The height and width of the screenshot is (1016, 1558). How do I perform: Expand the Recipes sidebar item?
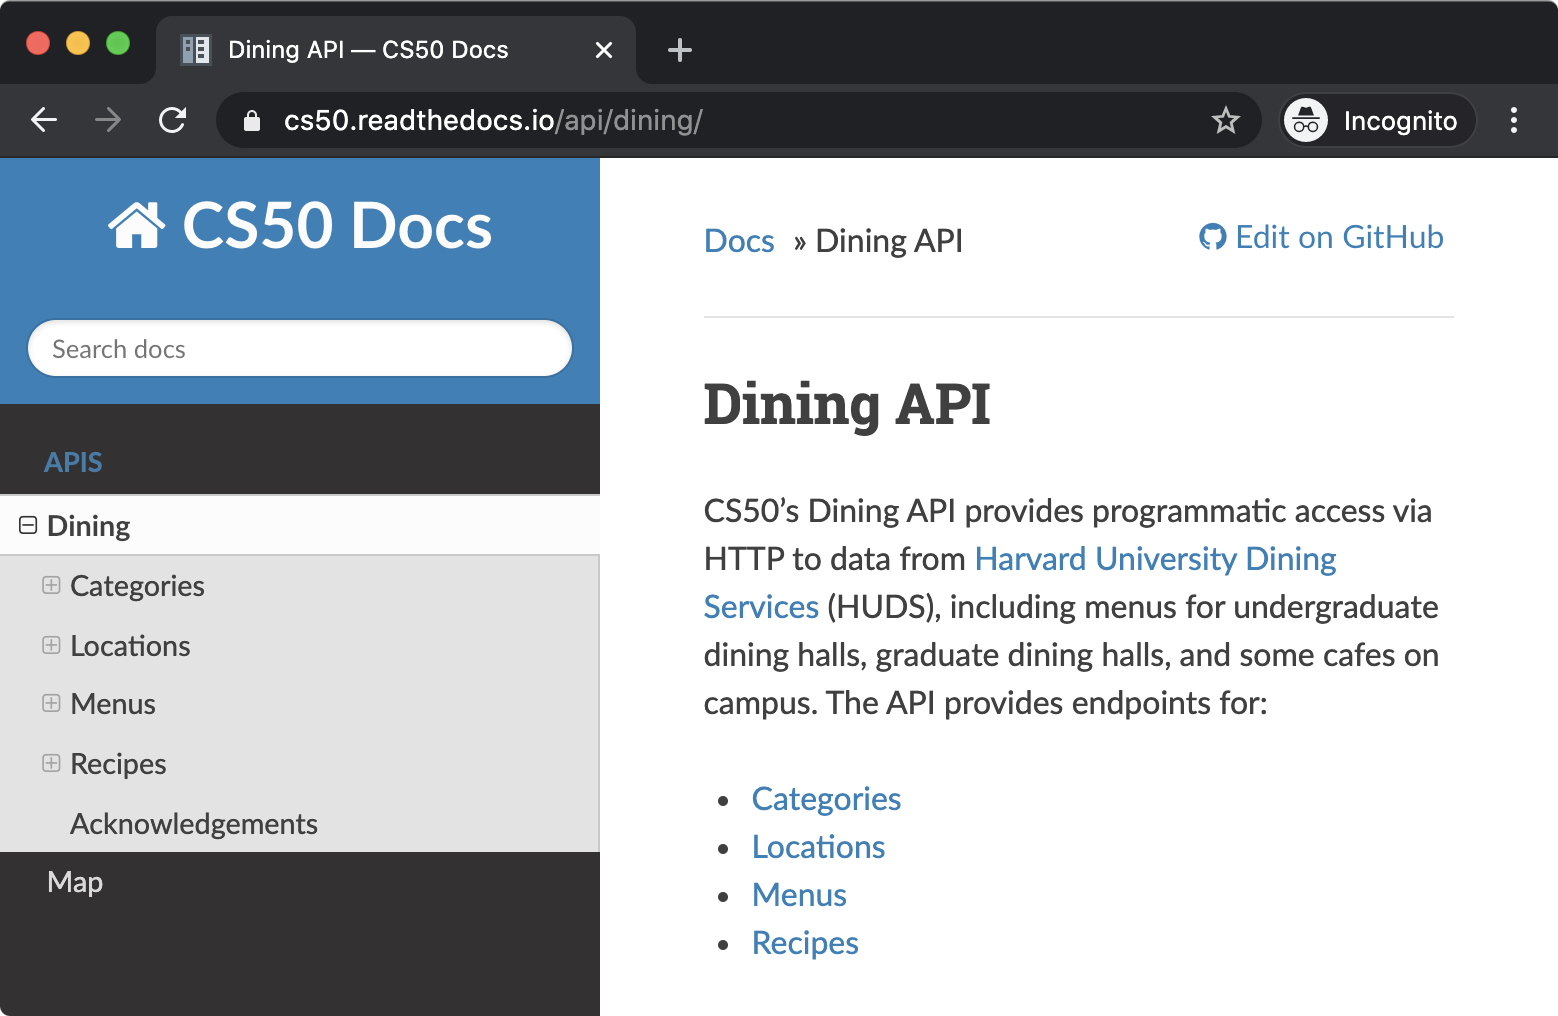tap(51, 763)
